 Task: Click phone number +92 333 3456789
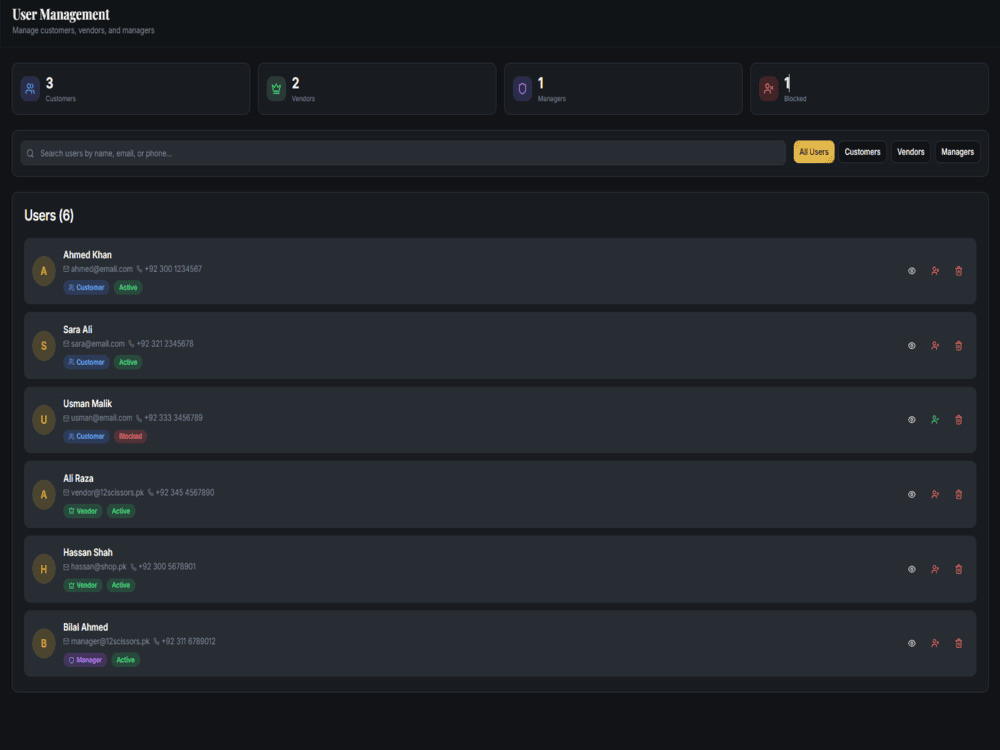point(173,418)
